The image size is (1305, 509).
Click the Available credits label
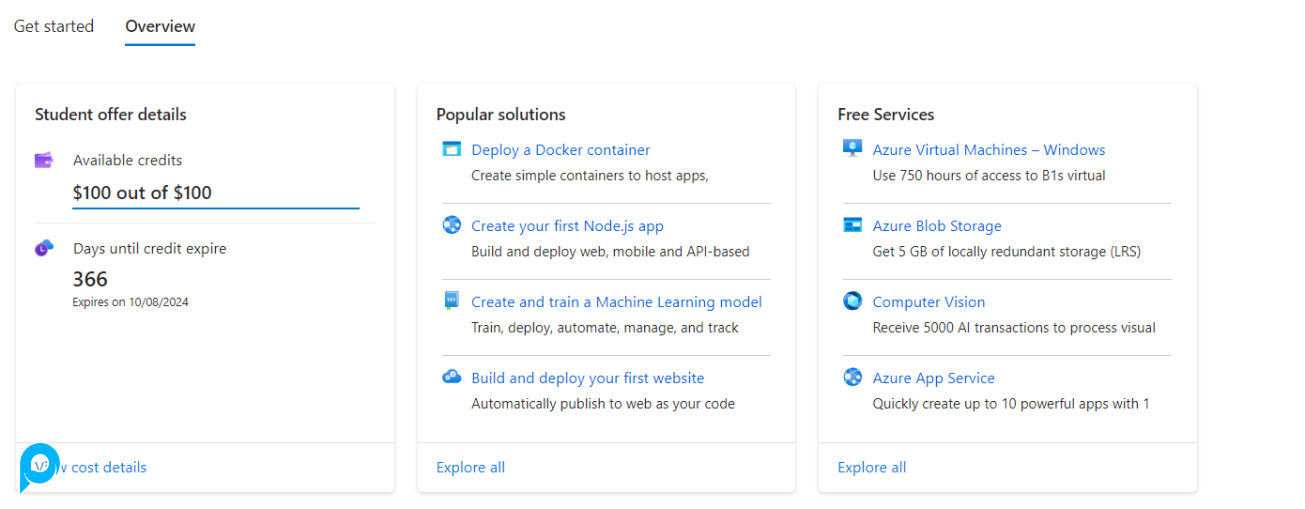(128, 160)
